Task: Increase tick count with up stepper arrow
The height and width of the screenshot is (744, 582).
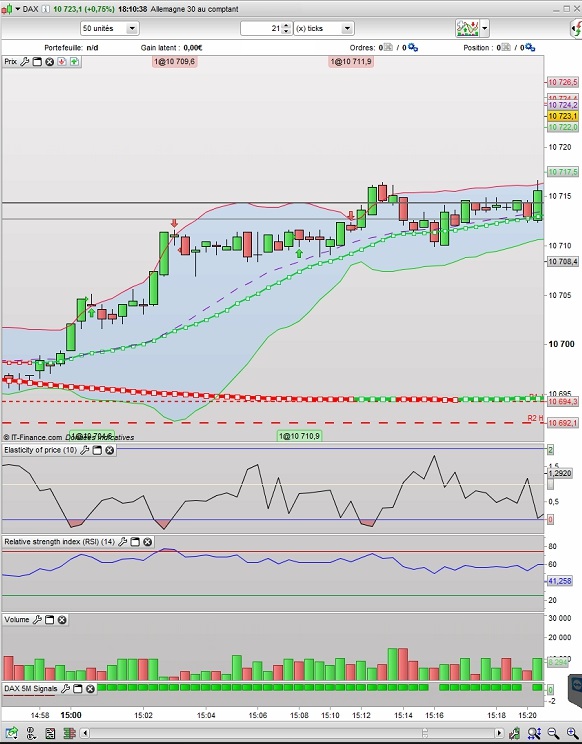Action: [x=286, y=26]
